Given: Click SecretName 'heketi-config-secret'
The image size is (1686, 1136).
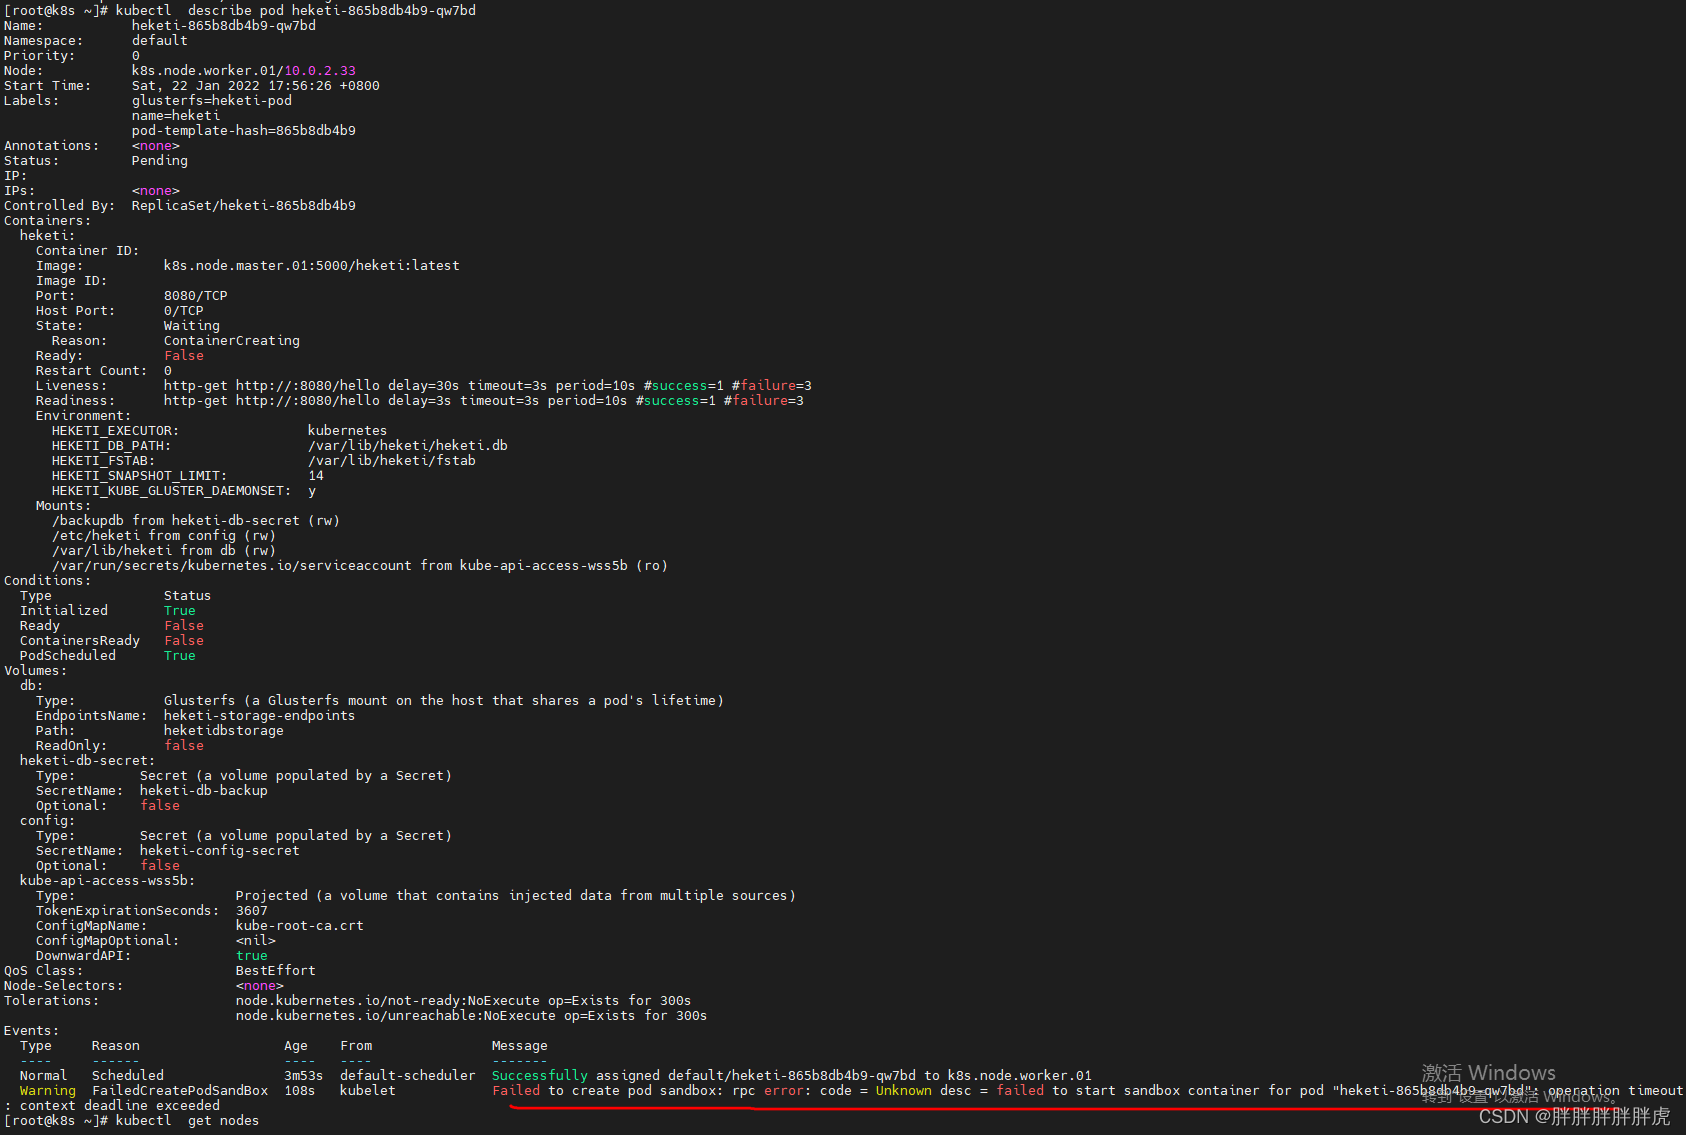Looking at the screenshot, I should click(x=220, y=851).
